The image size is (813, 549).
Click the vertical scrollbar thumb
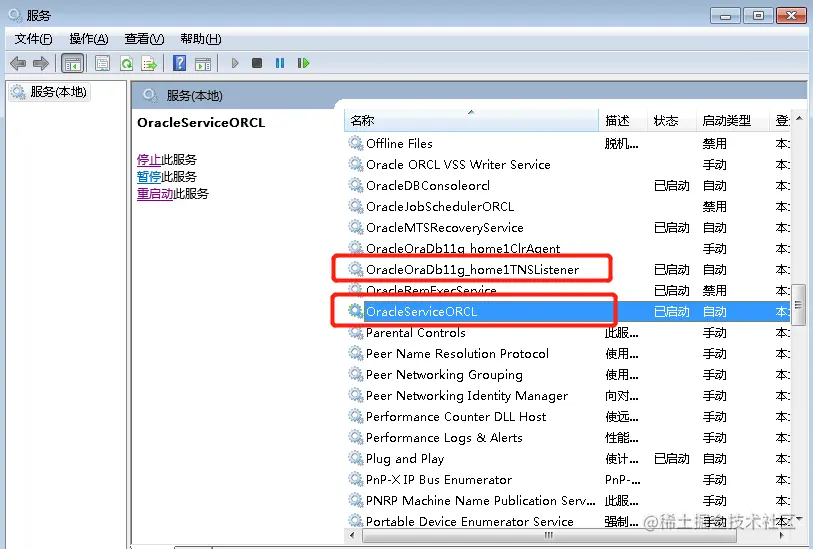click(x=798, y=305)
